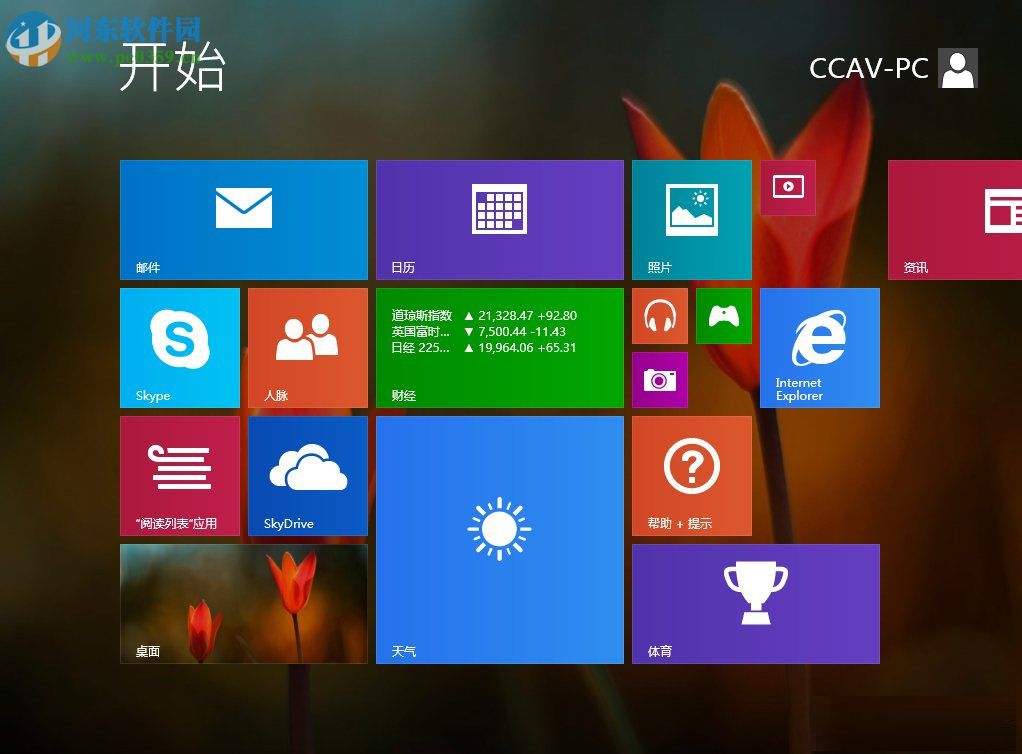Open the 邮件 (Mail) app tile
Viewport: 1022px width, 754px height.
tap(243, 218)
